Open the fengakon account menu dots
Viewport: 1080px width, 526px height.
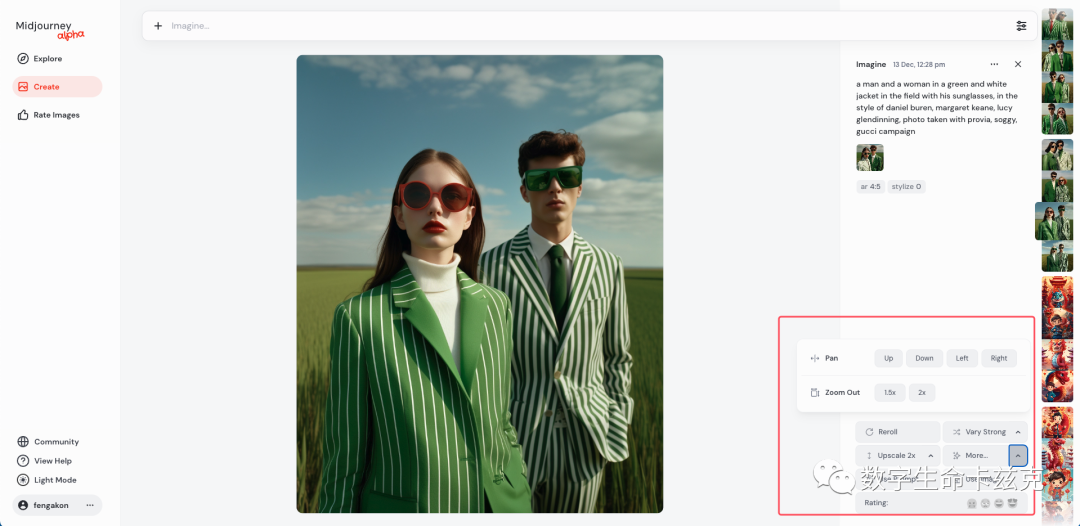point(90,505)
